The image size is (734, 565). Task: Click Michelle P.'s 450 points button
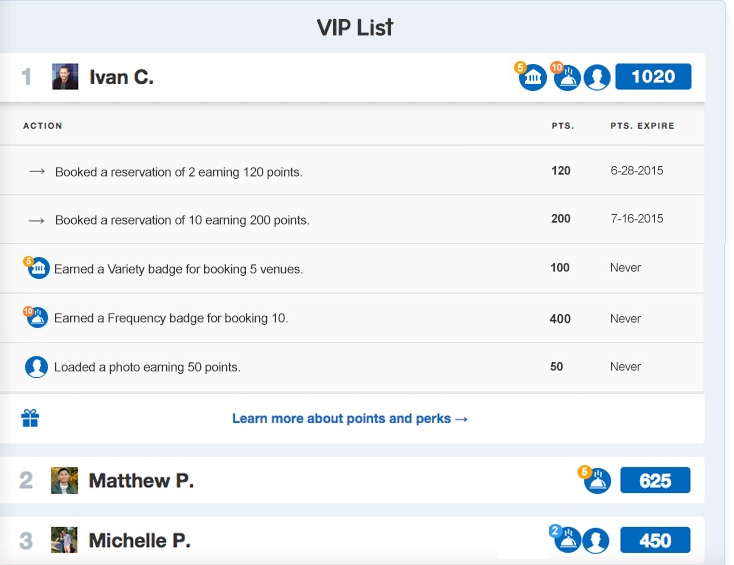pos(655,540)
